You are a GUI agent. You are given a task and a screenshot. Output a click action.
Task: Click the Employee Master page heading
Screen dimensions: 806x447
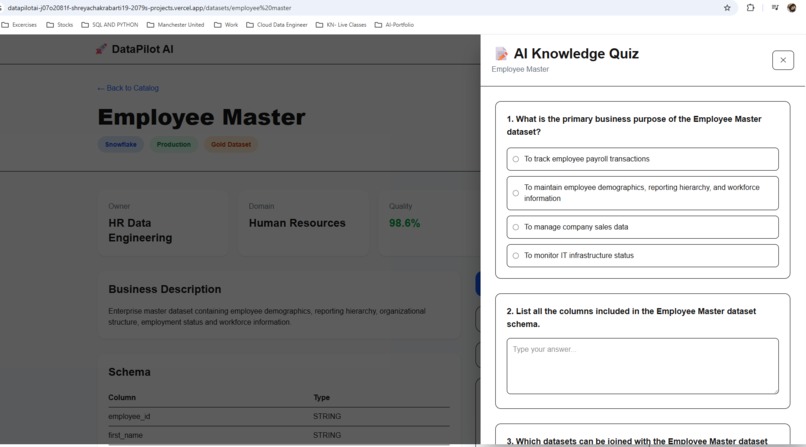point(202,117)
